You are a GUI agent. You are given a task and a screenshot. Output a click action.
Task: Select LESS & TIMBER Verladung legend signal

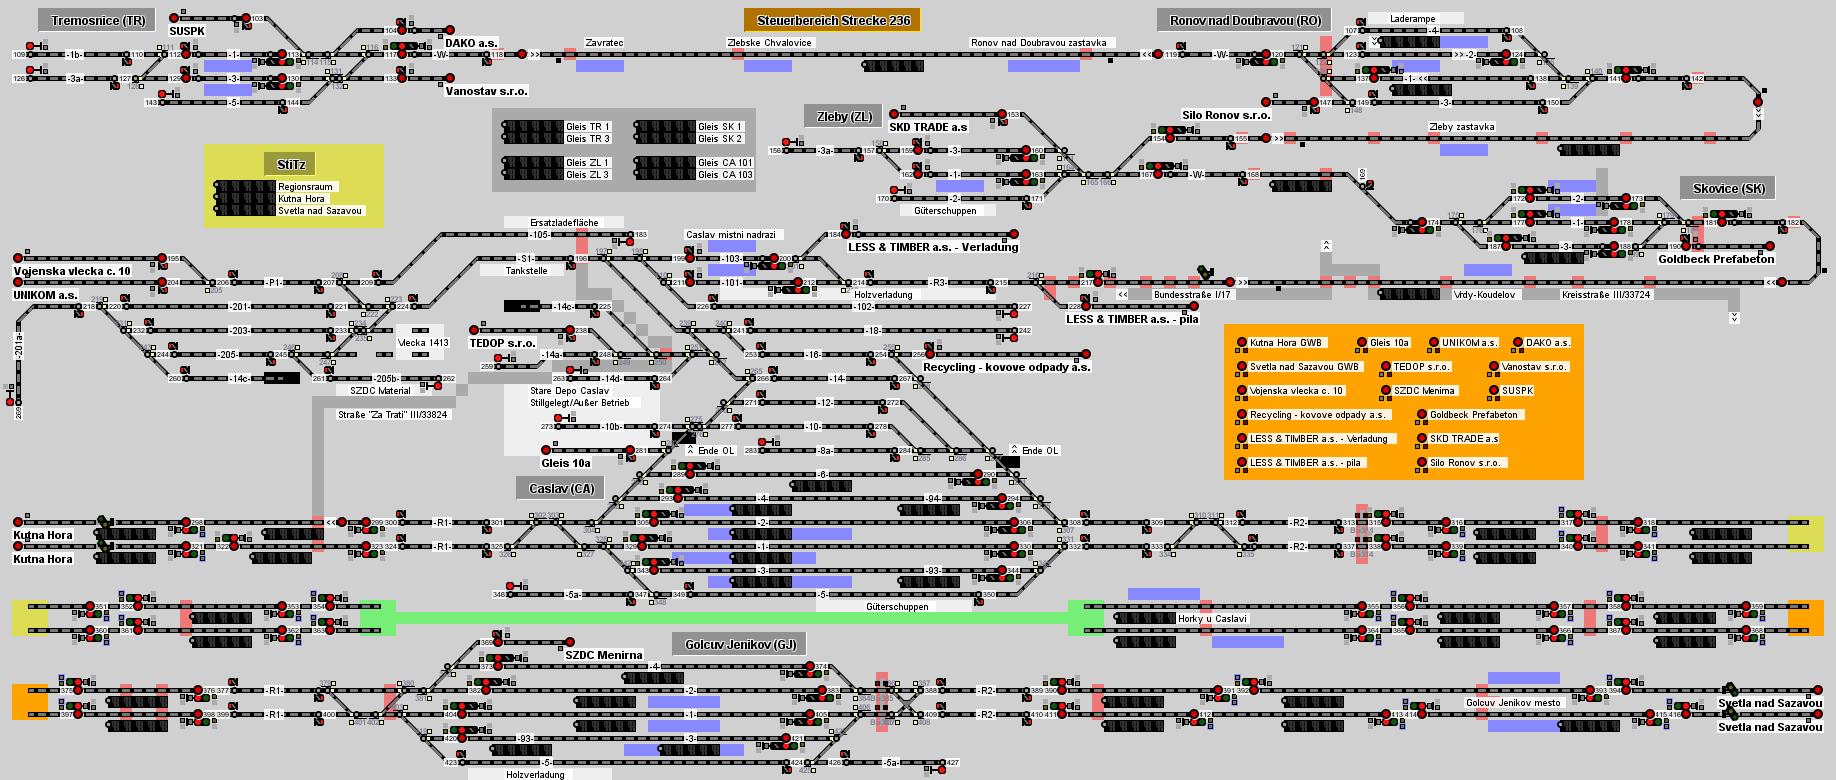coord(1242,439)
